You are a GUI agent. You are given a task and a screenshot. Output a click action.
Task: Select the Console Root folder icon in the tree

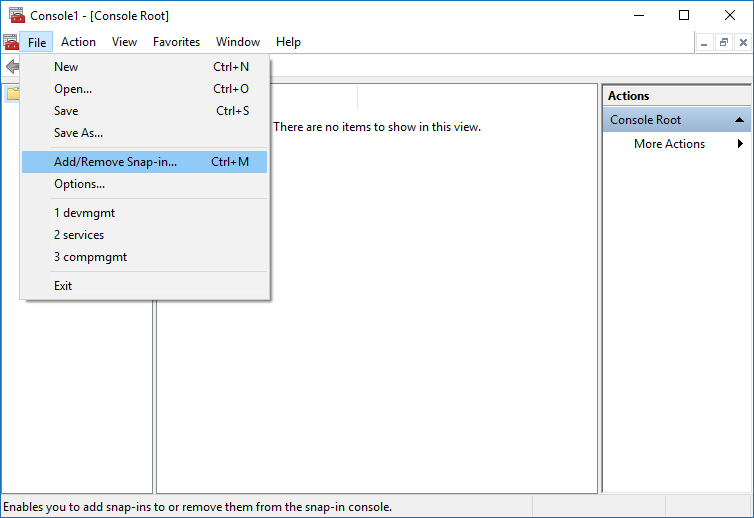[13, 94]
